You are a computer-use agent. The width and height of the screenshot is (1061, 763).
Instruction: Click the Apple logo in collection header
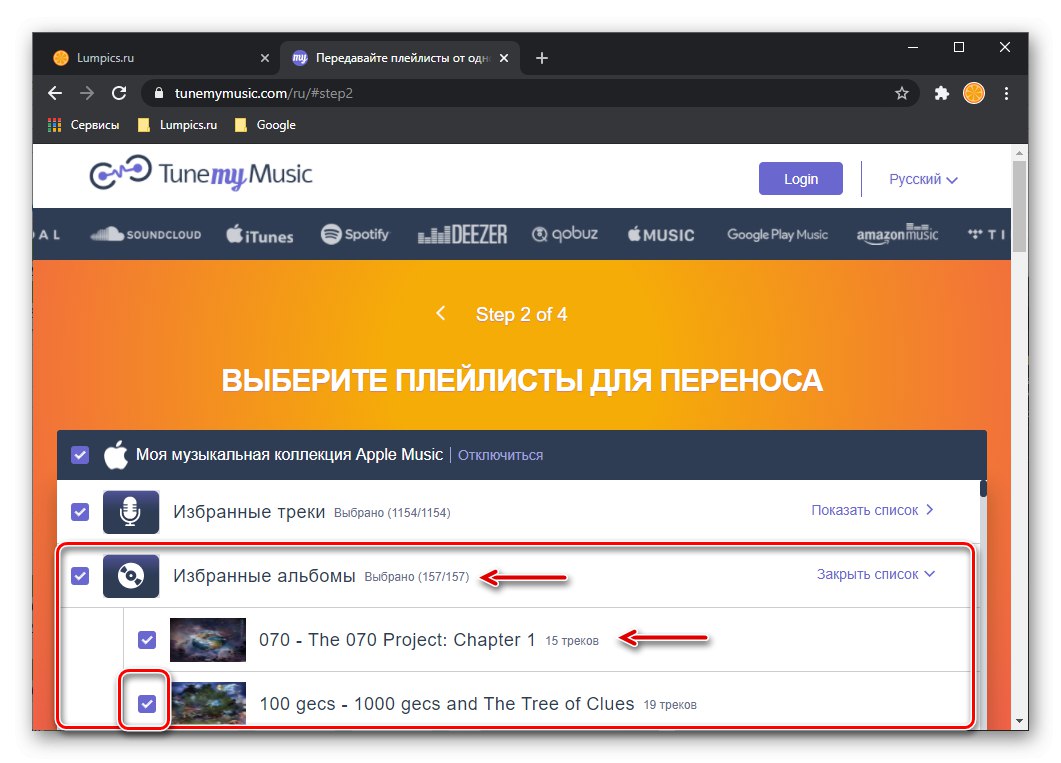point(116,455)
